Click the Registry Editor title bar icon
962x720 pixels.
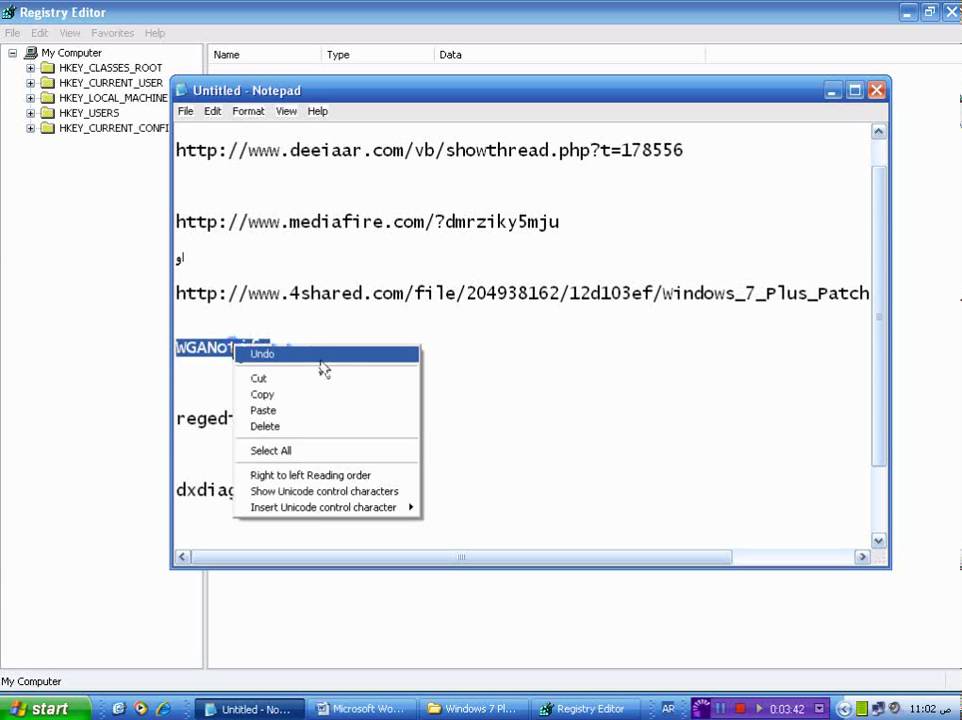click(x=9, y=12)
